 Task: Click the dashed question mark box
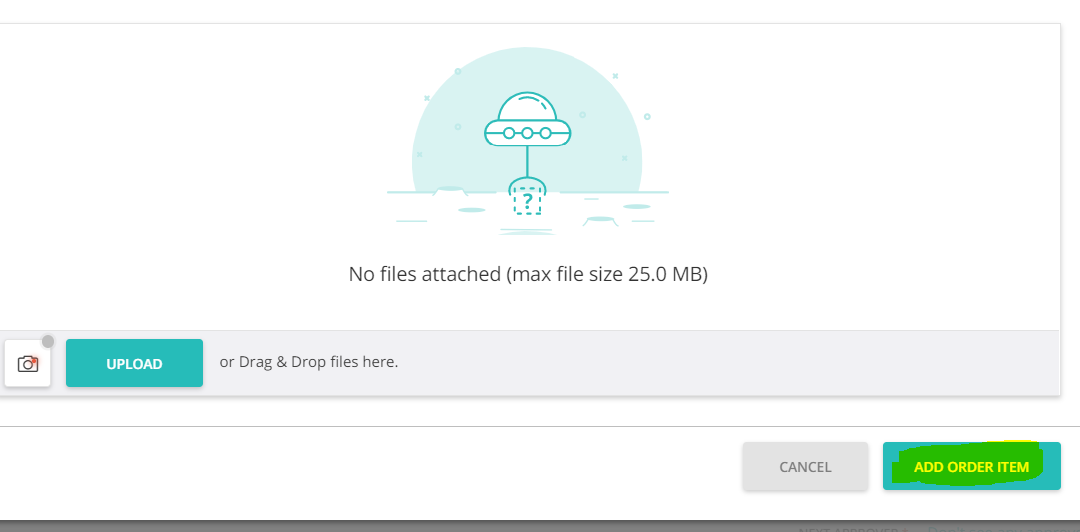(527, 199)
